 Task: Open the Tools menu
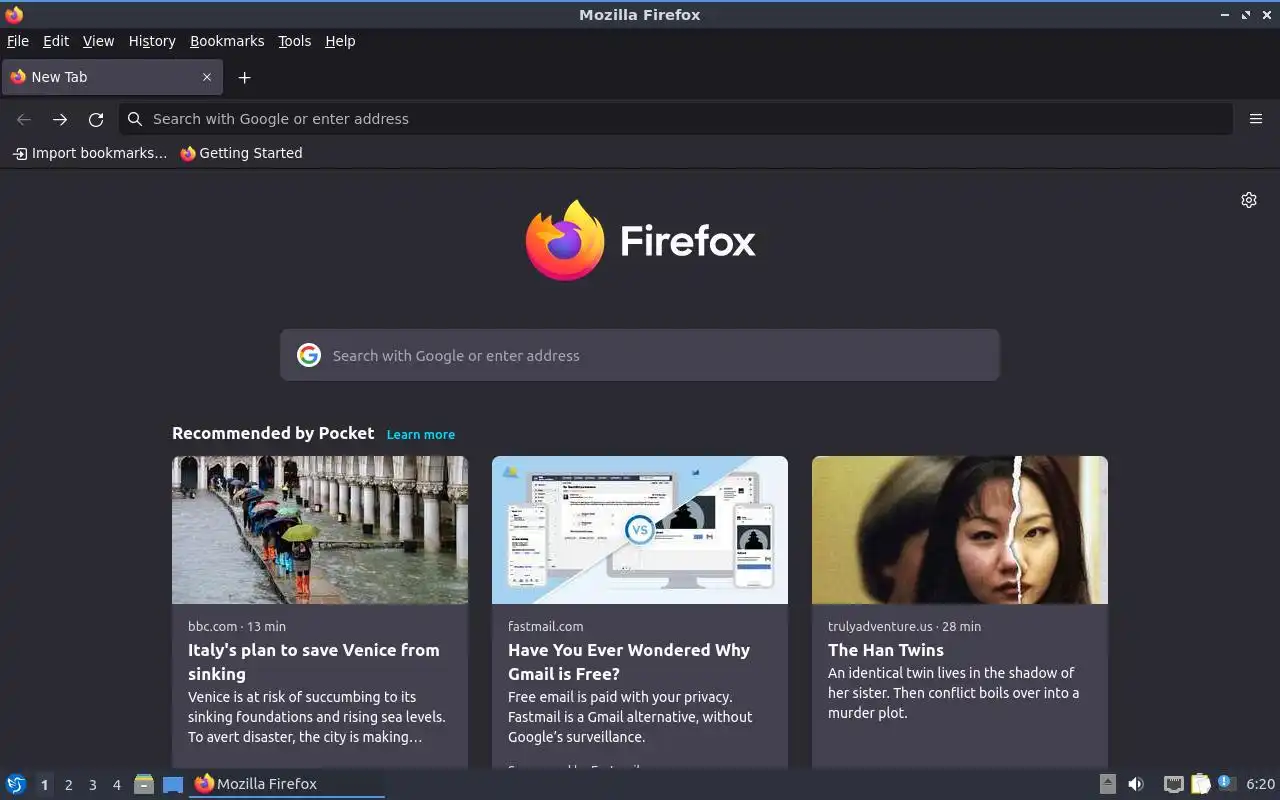(295, 41)
